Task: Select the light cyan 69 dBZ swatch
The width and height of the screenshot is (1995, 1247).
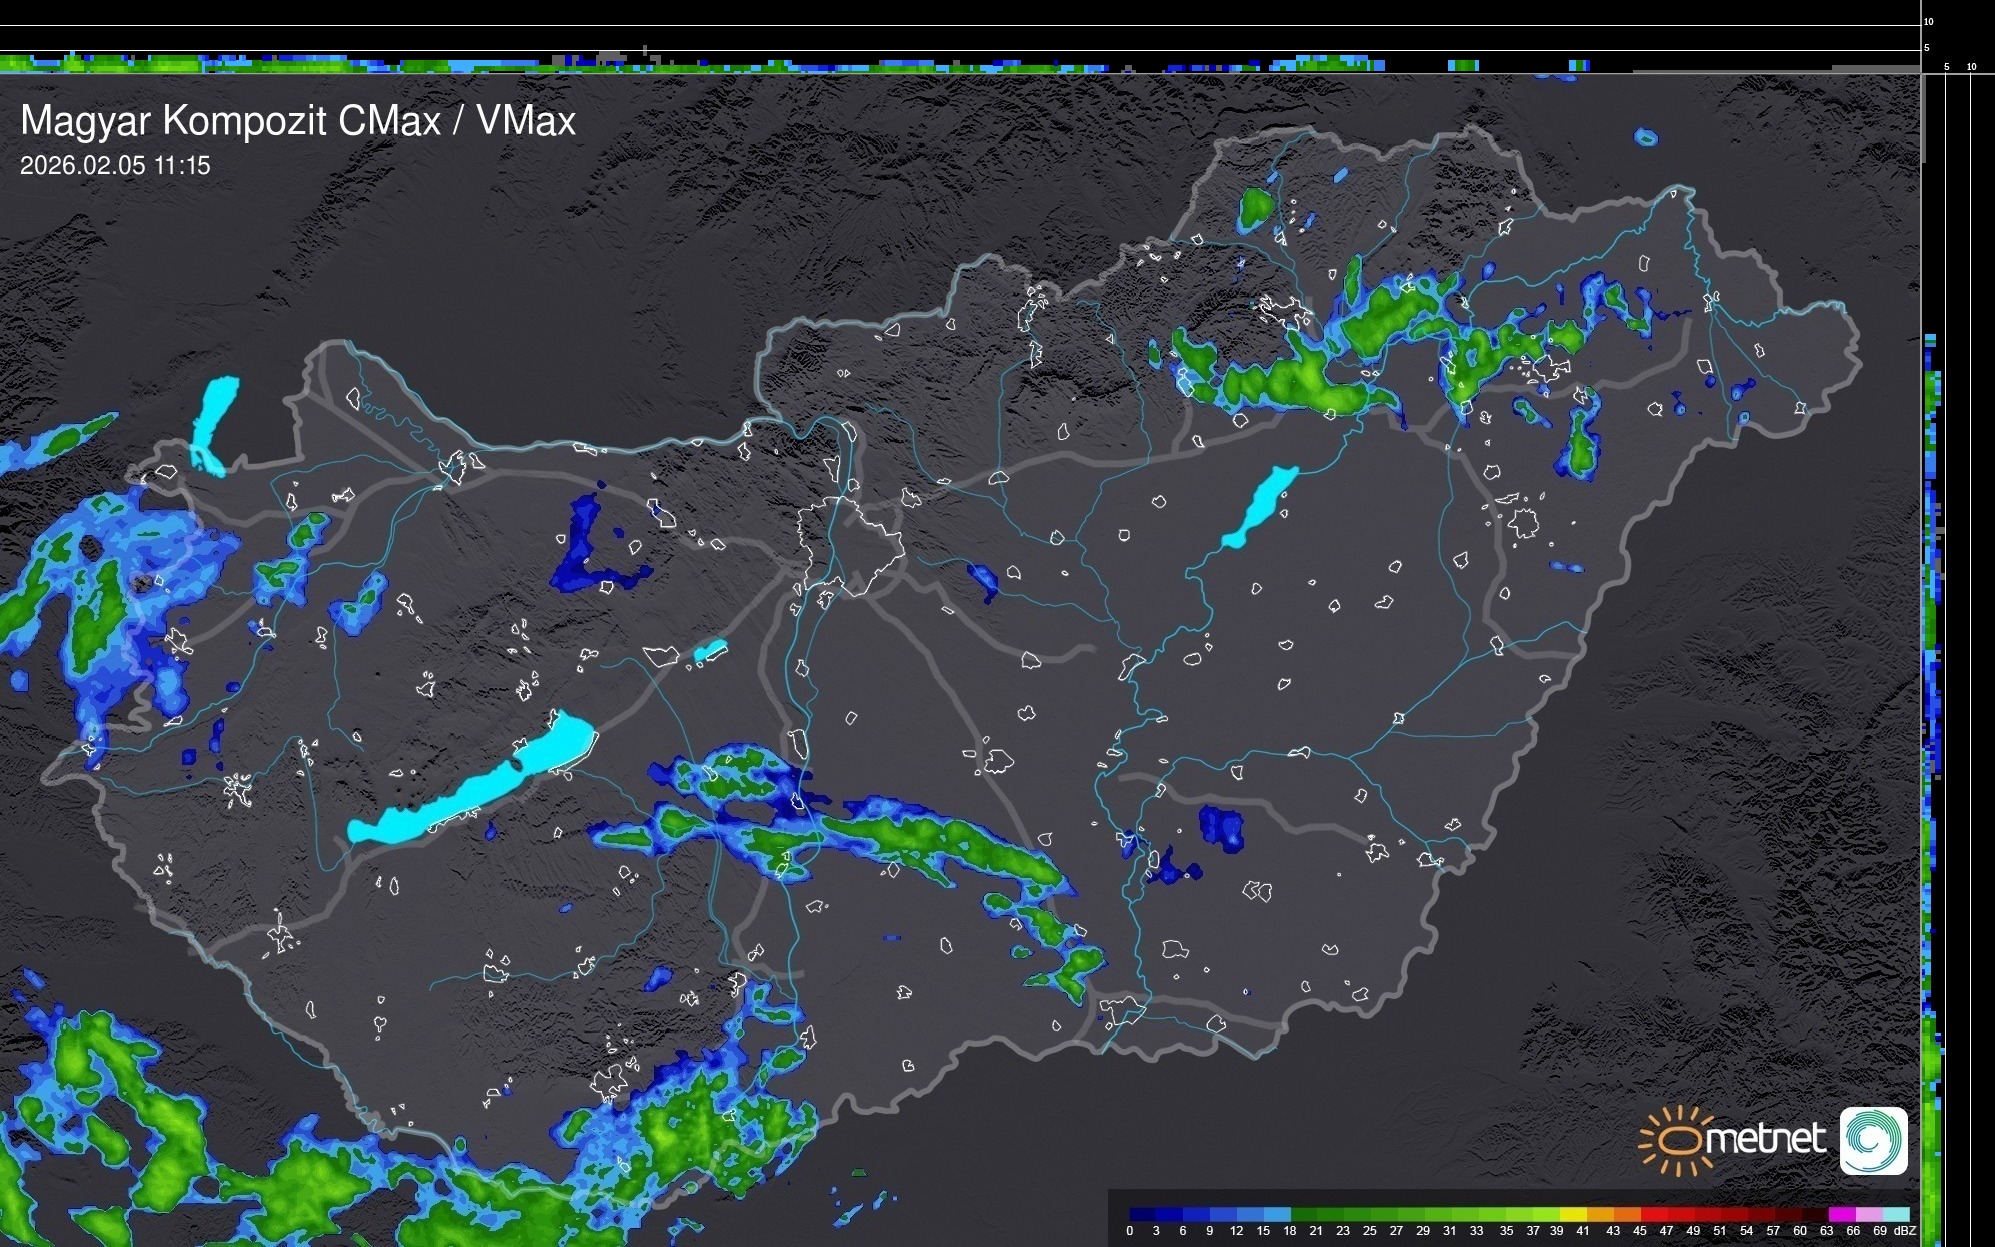Action: [x=1896, y=1214]
